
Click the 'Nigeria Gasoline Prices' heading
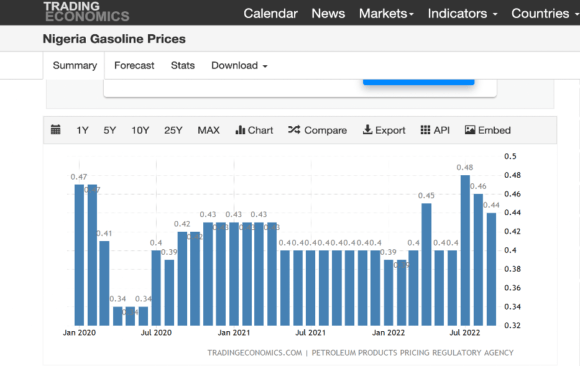114,39
